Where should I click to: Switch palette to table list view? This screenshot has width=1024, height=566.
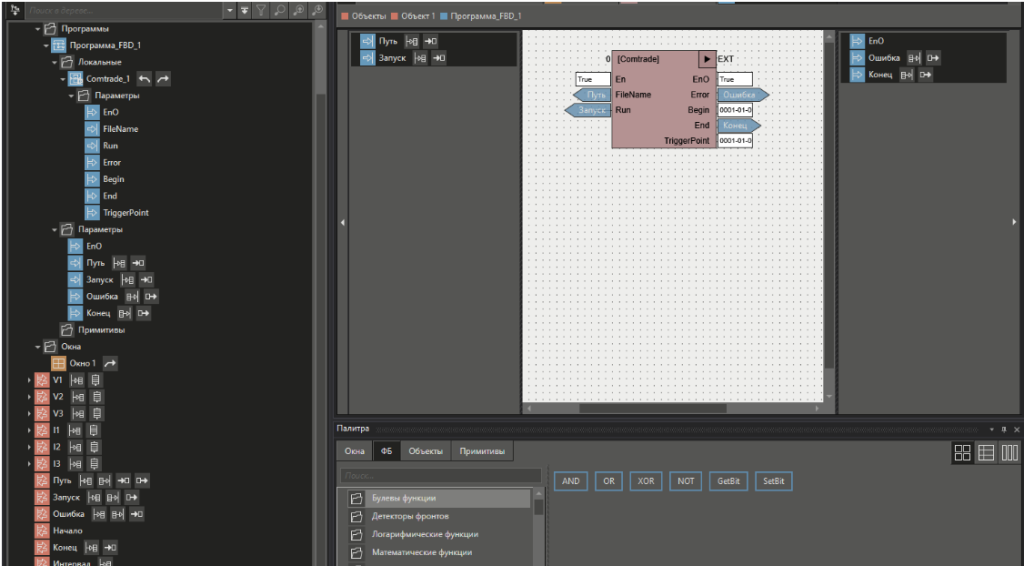[986, 453]
